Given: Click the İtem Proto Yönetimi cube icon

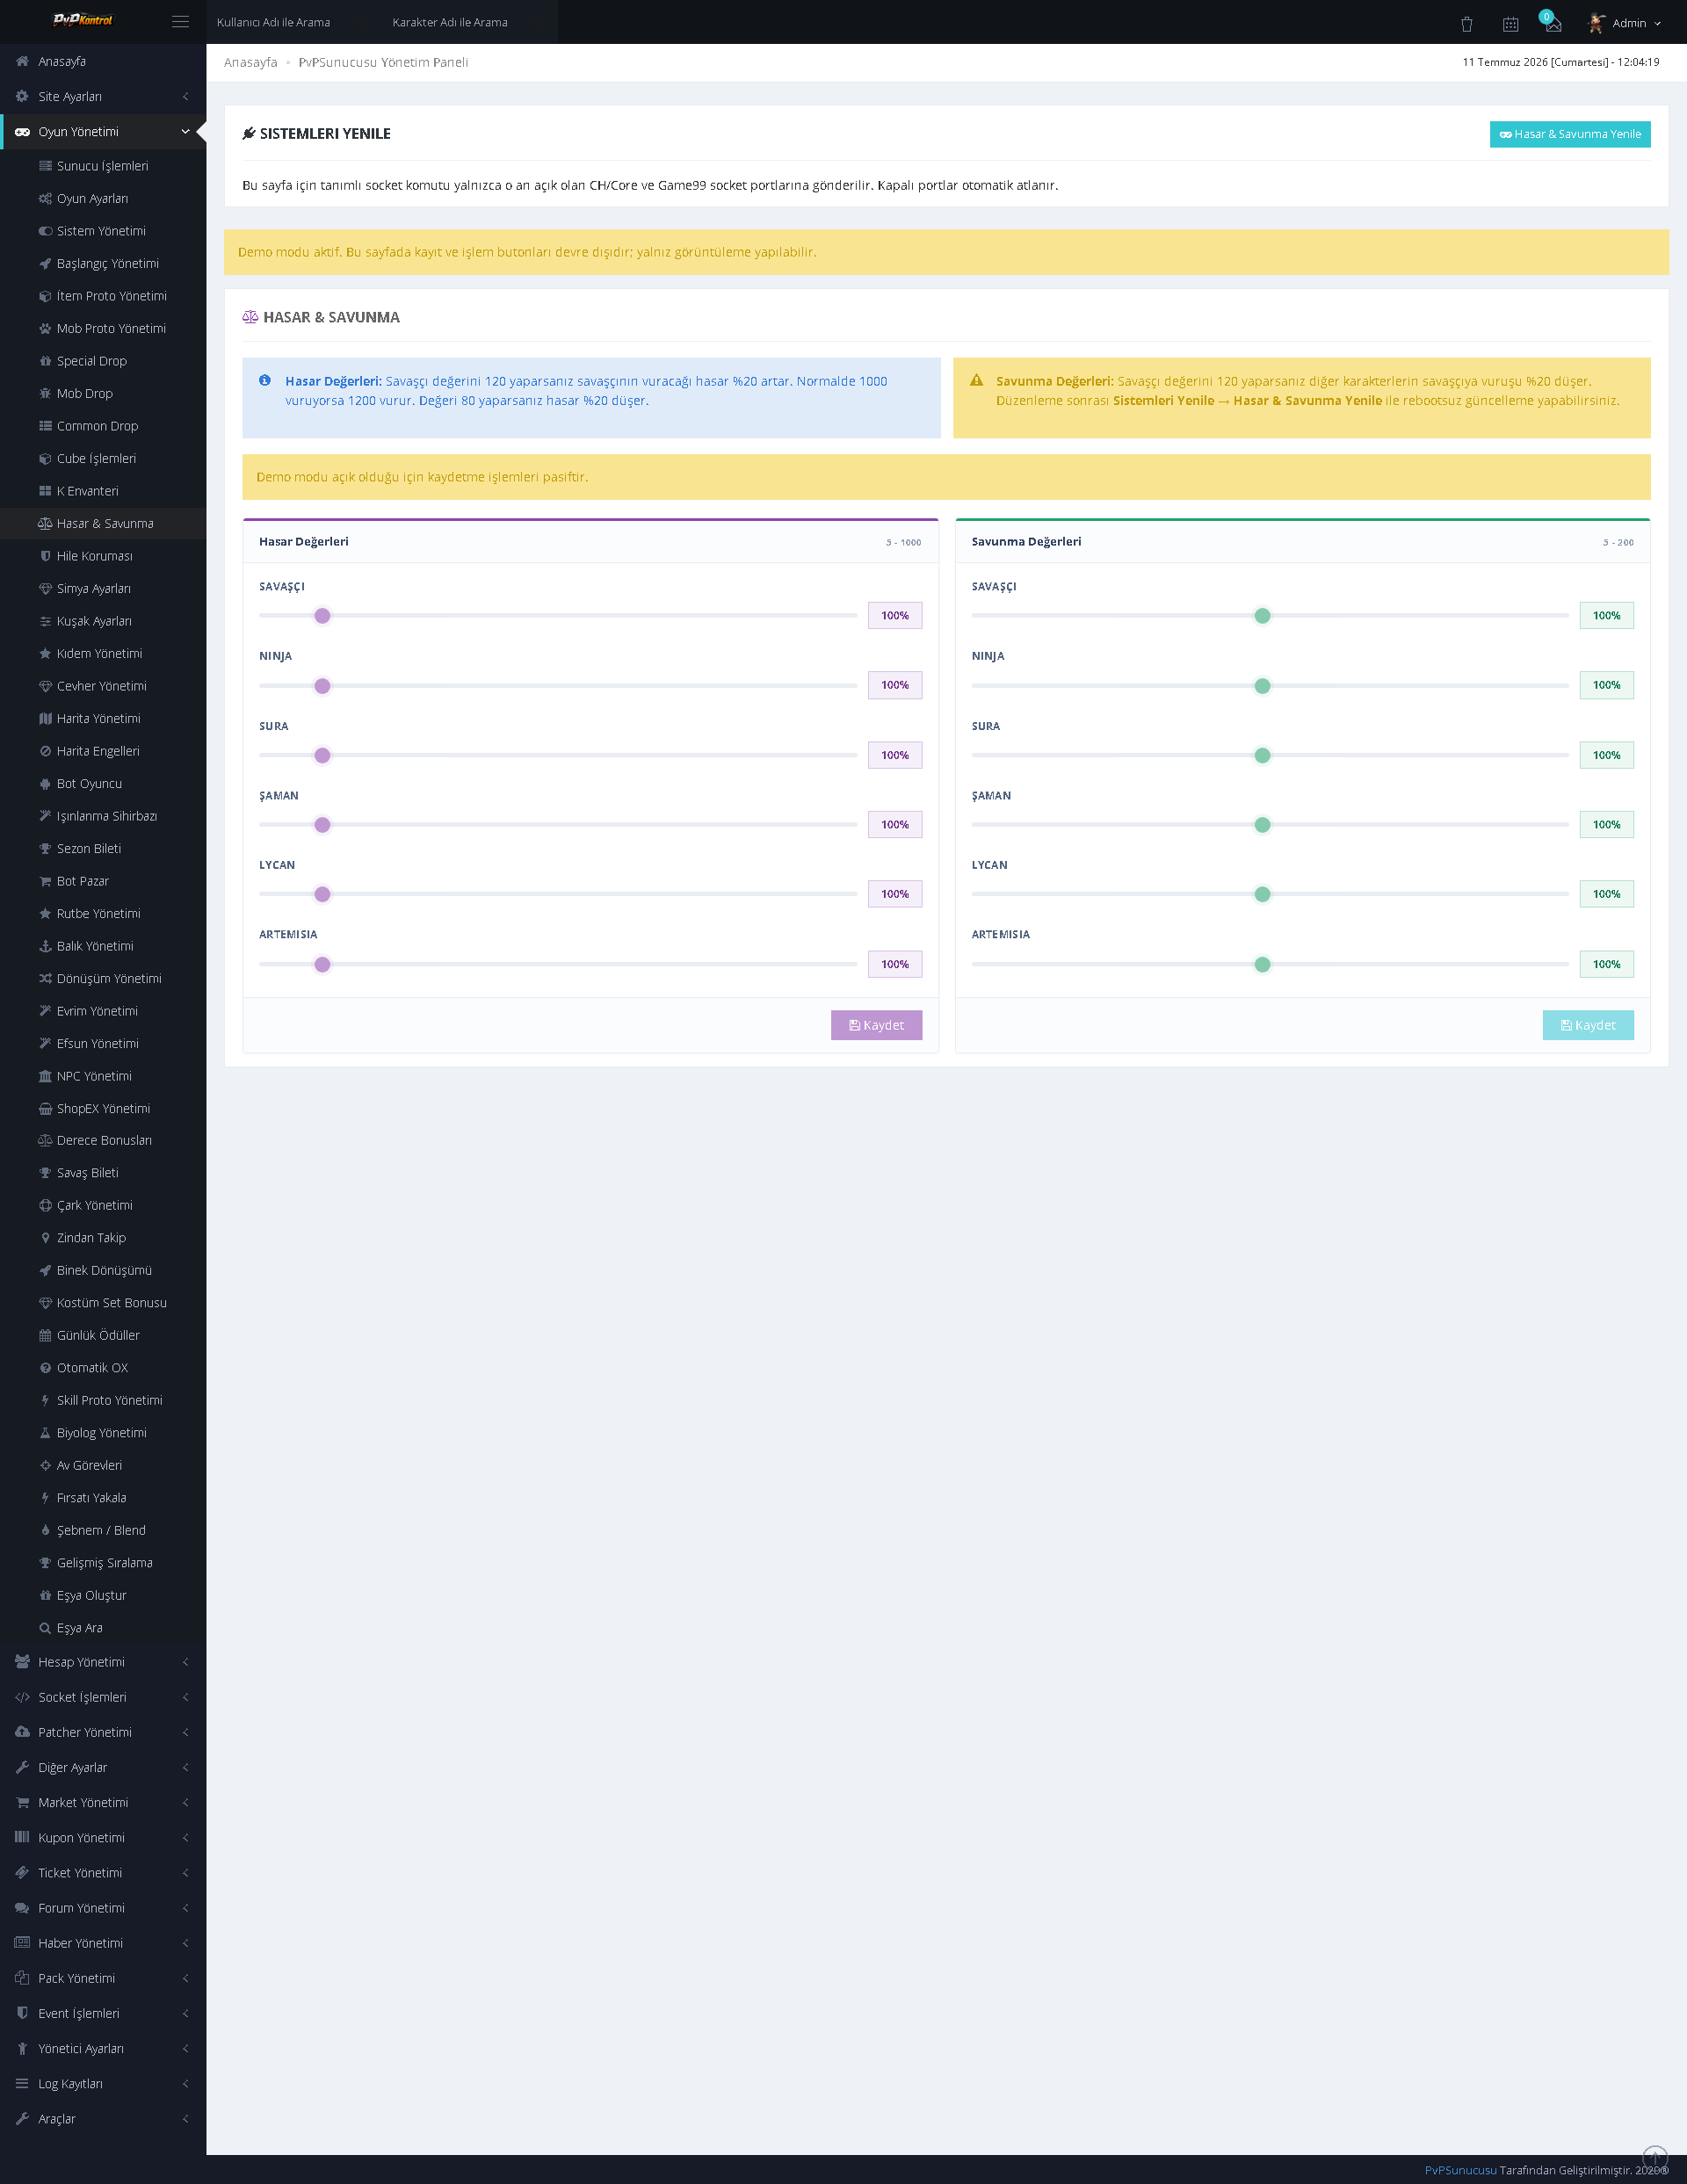Looking at the screenshot, I should click(x=45, y=296).
